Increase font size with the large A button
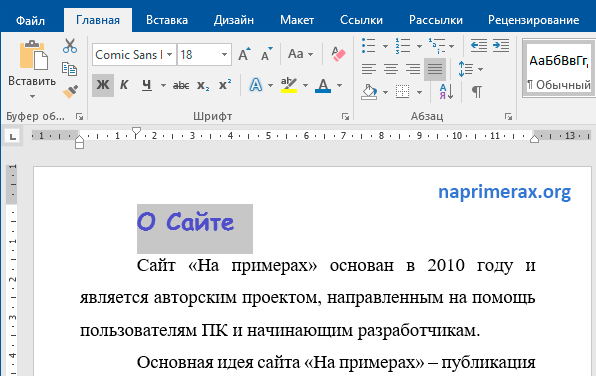The height and width of the screenshot is (376, 596). tap(244, 54)
